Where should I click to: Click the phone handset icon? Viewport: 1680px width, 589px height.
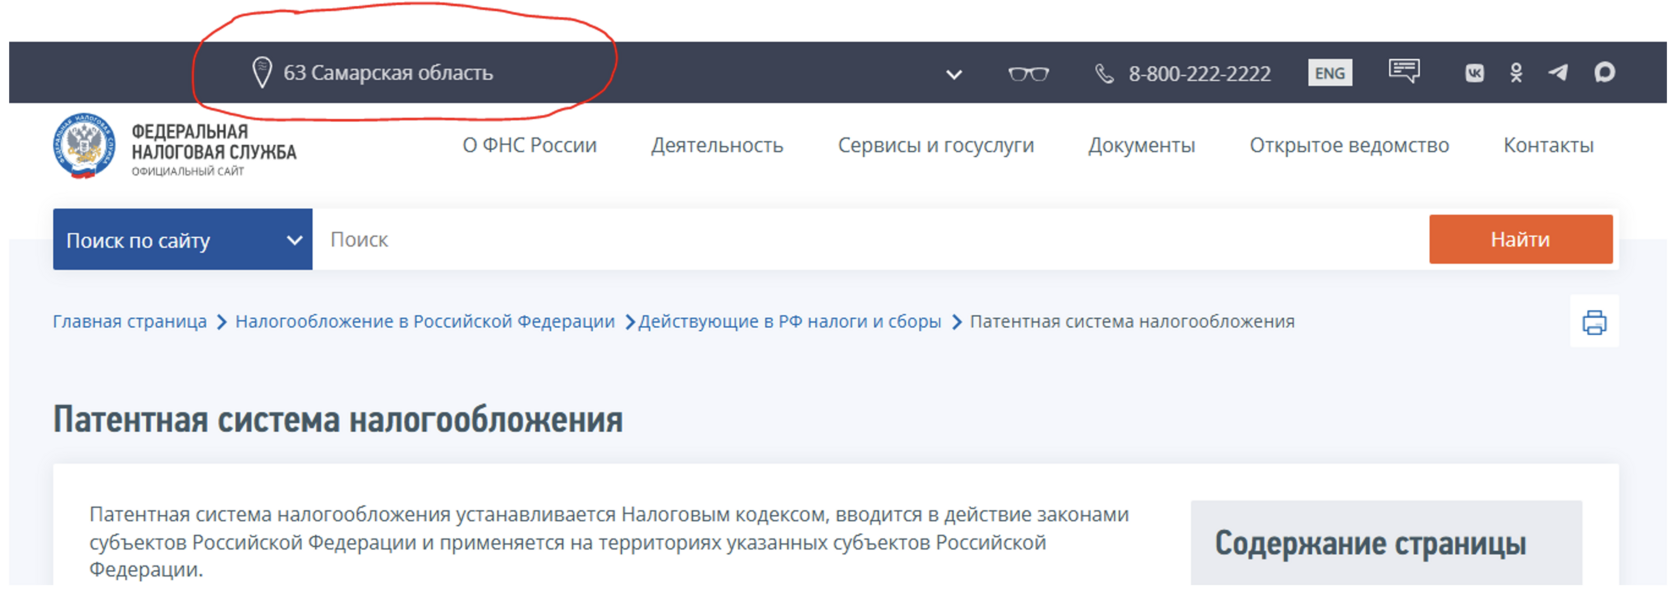tap(1104, 73)
